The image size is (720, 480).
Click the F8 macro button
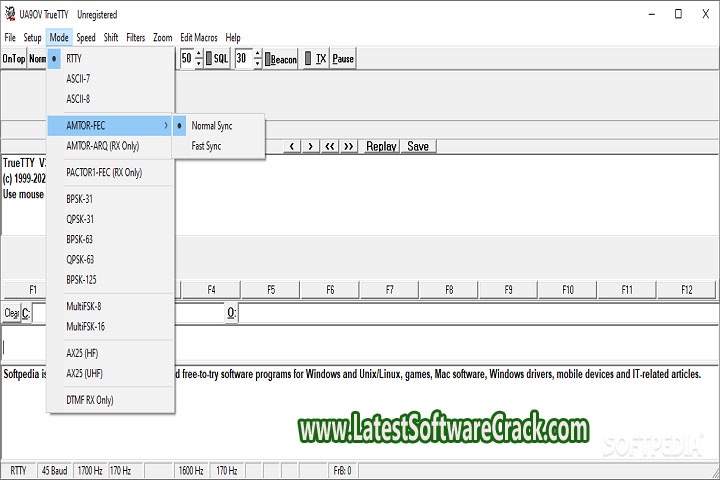pyautogui.click(x=449, y=290)
